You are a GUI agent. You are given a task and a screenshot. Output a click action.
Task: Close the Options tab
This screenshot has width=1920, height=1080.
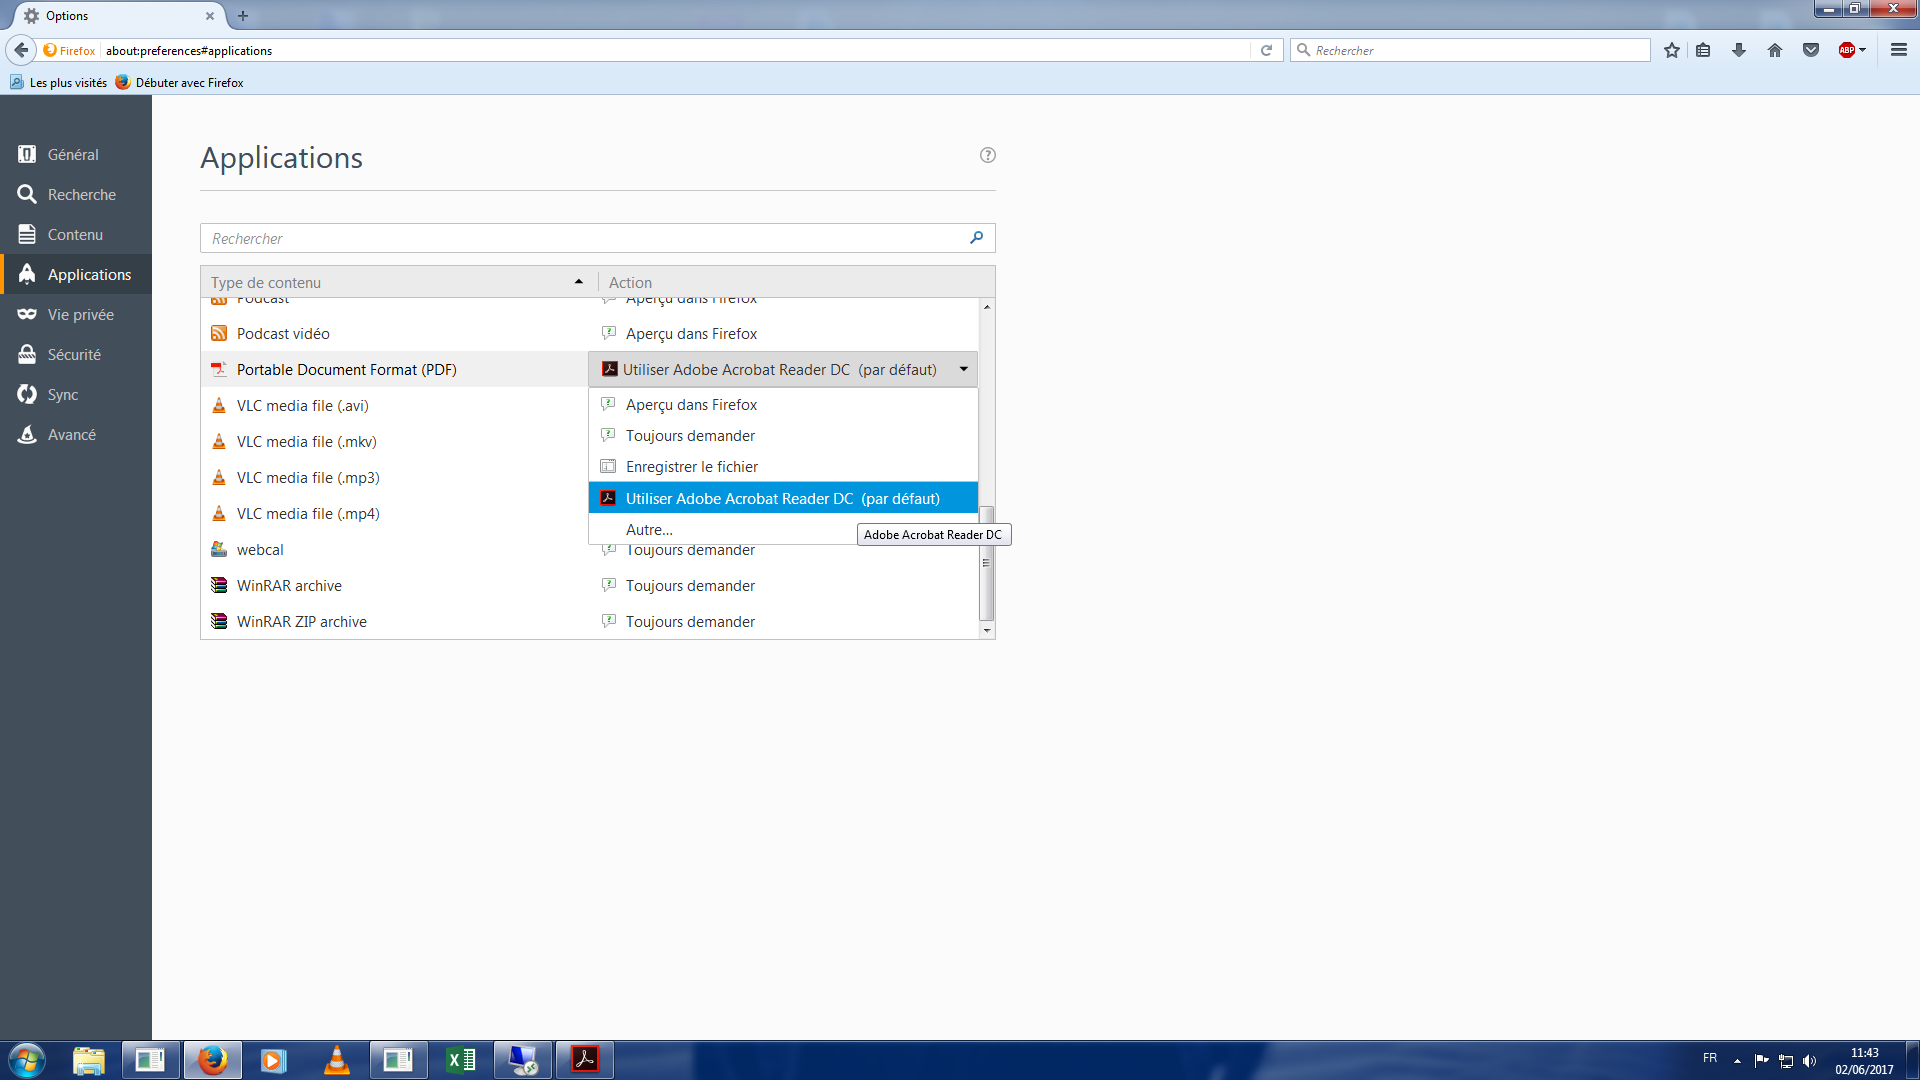tap(209, 16)
